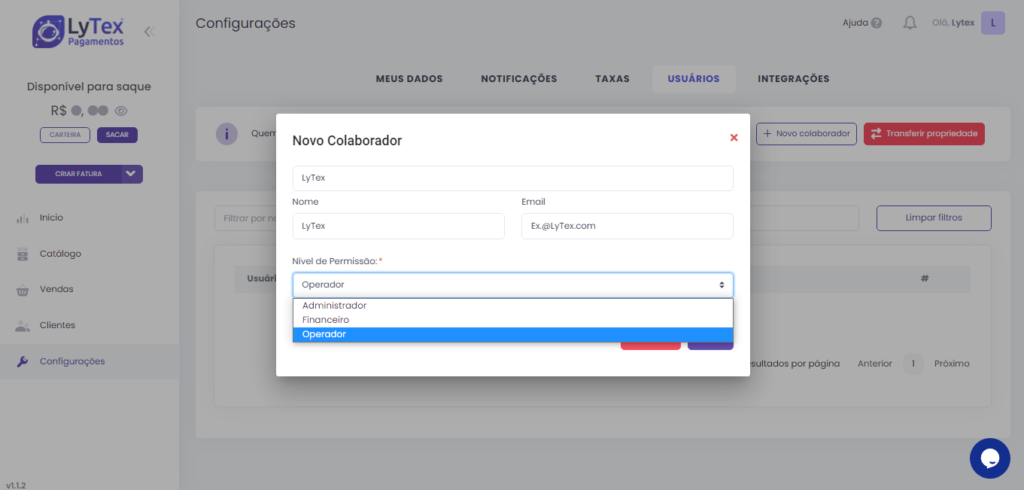Go to Catálogo in sidebar
1024x490 pixels.
coord(60,253)
